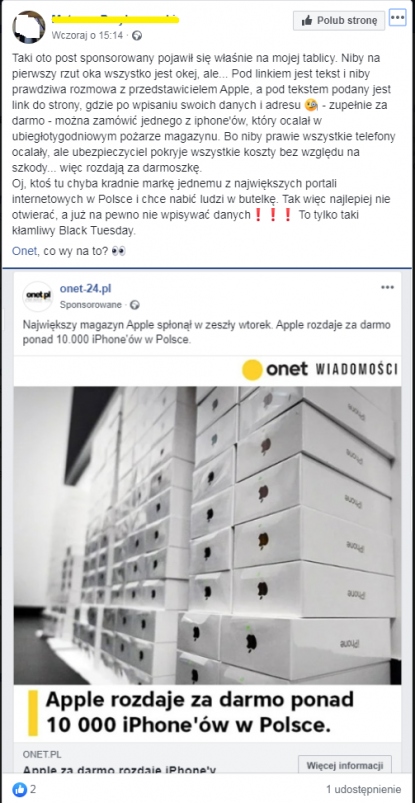The image size is (415, 803).
Task: Click the Sponsorowane label
Action: click(x=91, y=305)
